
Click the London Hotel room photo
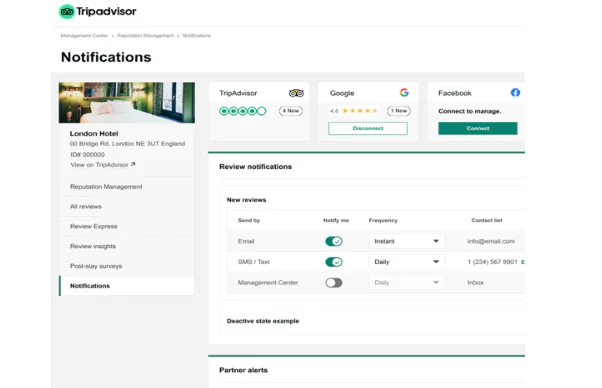[127, 102]
